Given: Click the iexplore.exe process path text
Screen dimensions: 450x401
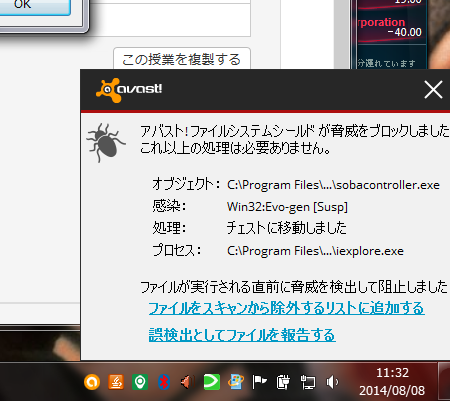Looking at the screenshot, I should [315, 251].
